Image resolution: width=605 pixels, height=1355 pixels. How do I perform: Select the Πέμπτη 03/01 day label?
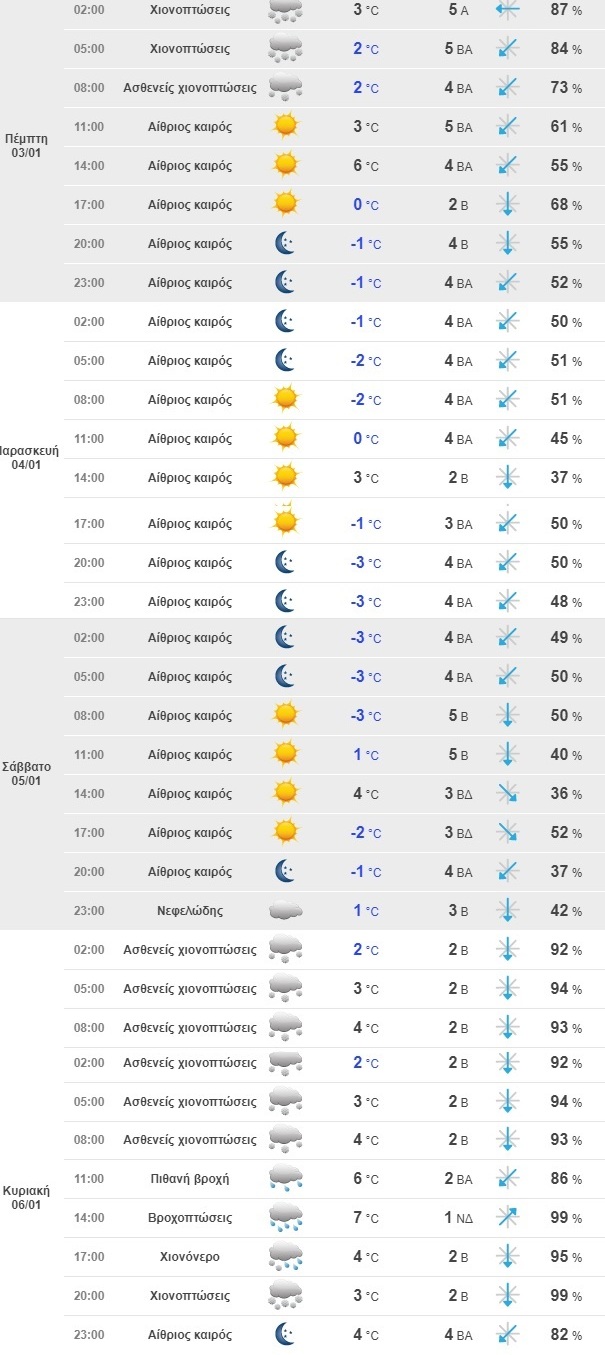pos(25,146)
